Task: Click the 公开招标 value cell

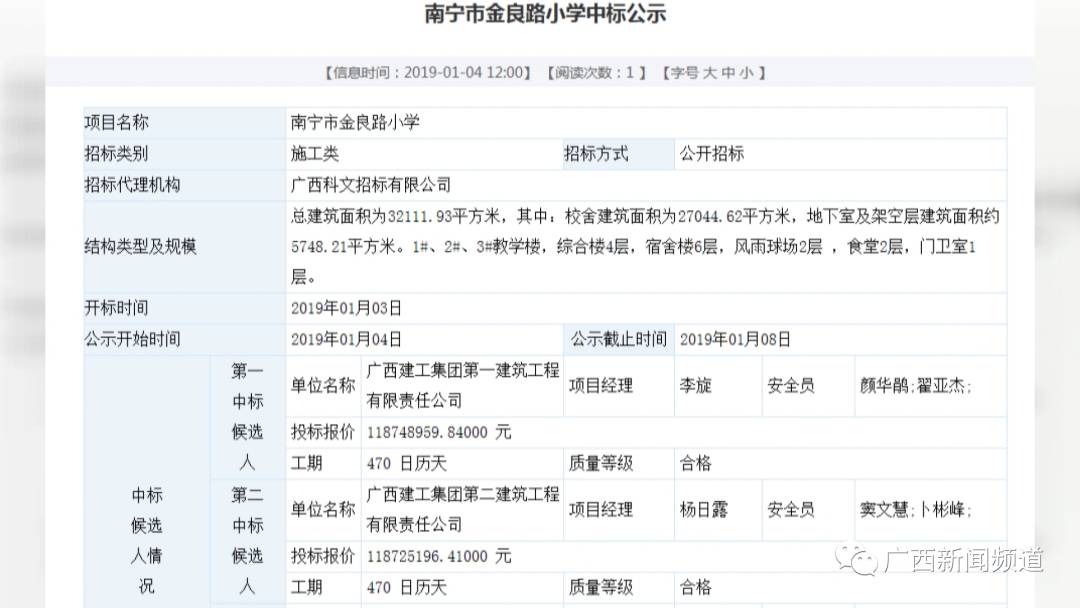Action: coord(840,154)
